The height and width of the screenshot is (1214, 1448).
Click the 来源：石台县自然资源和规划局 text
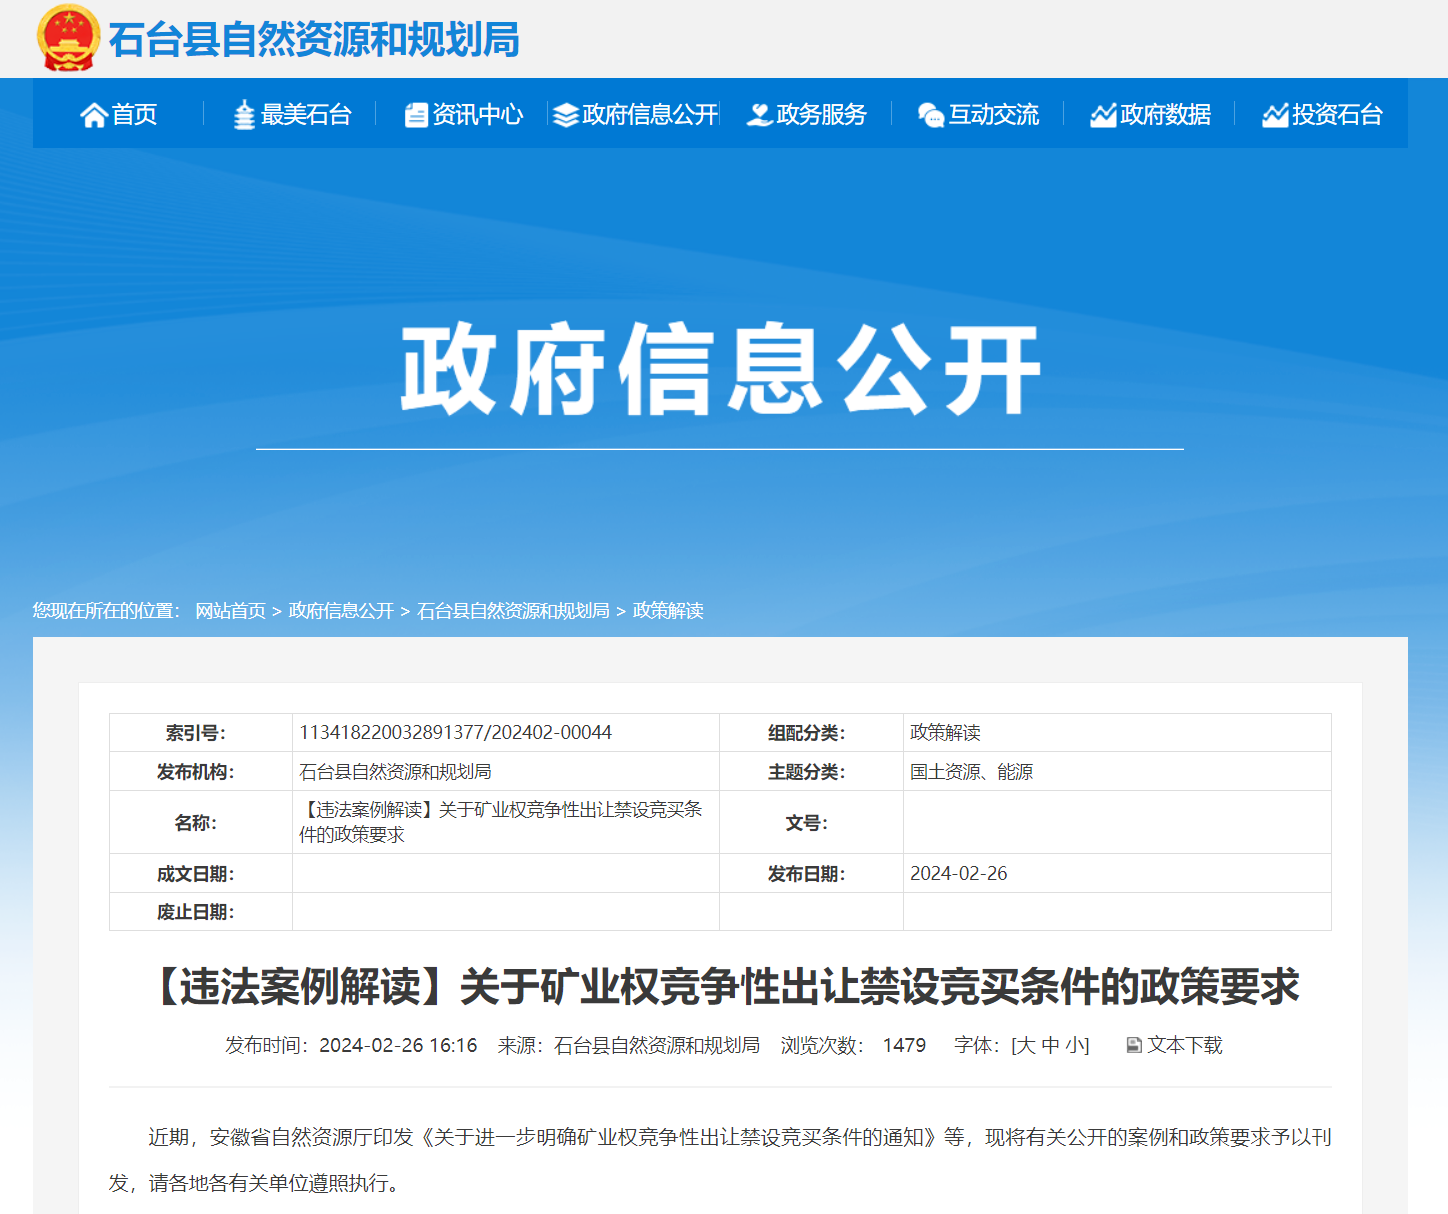[629, 1045]
